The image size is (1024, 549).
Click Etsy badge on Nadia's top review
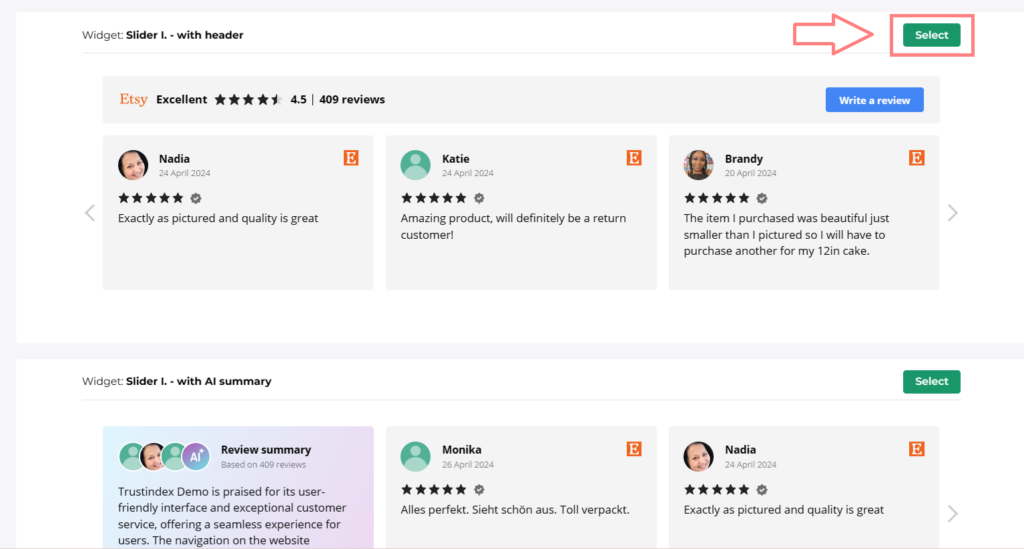coord(351,158)
